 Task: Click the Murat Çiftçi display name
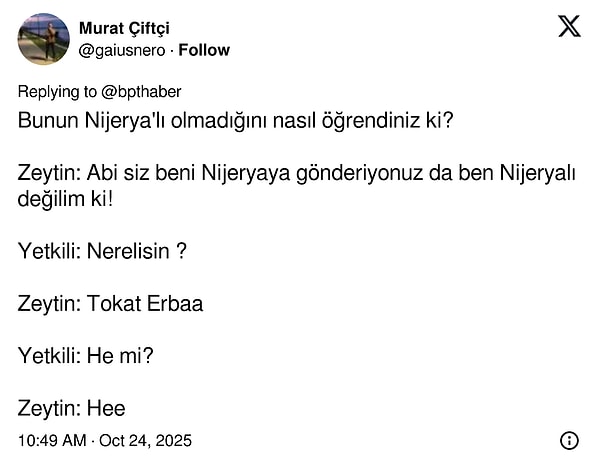(x=125, y=28)
